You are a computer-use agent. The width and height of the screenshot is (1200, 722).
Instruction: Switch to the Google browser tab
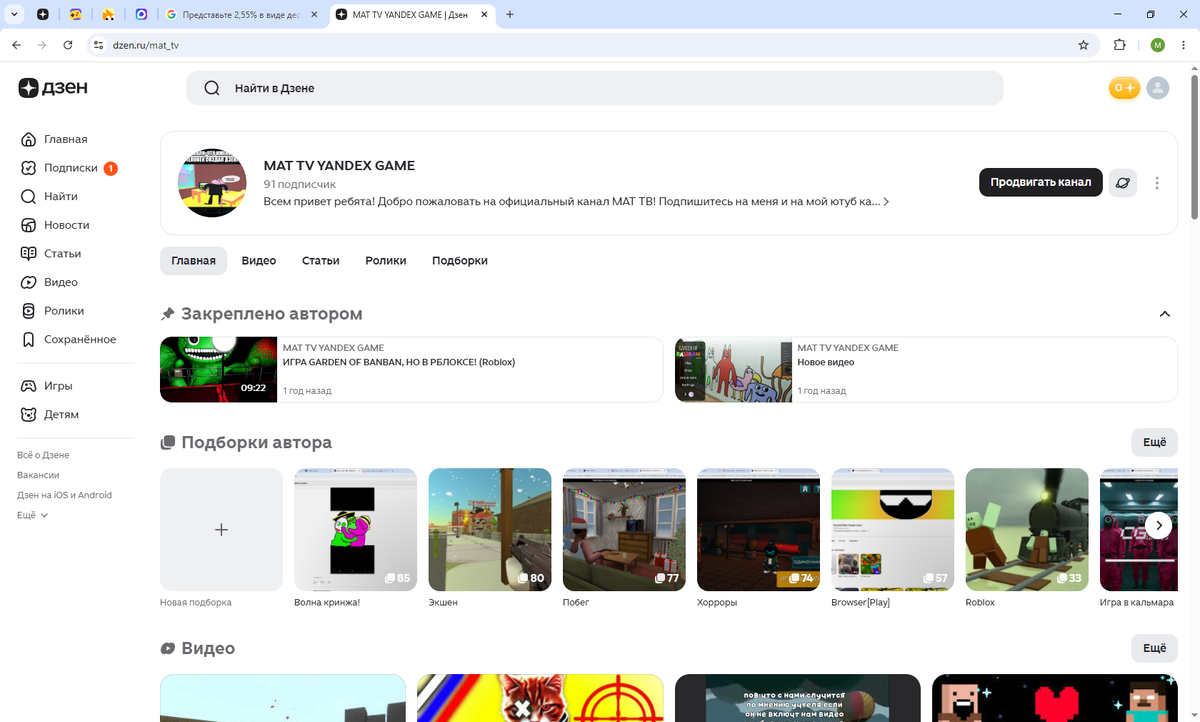coord(241,15)
